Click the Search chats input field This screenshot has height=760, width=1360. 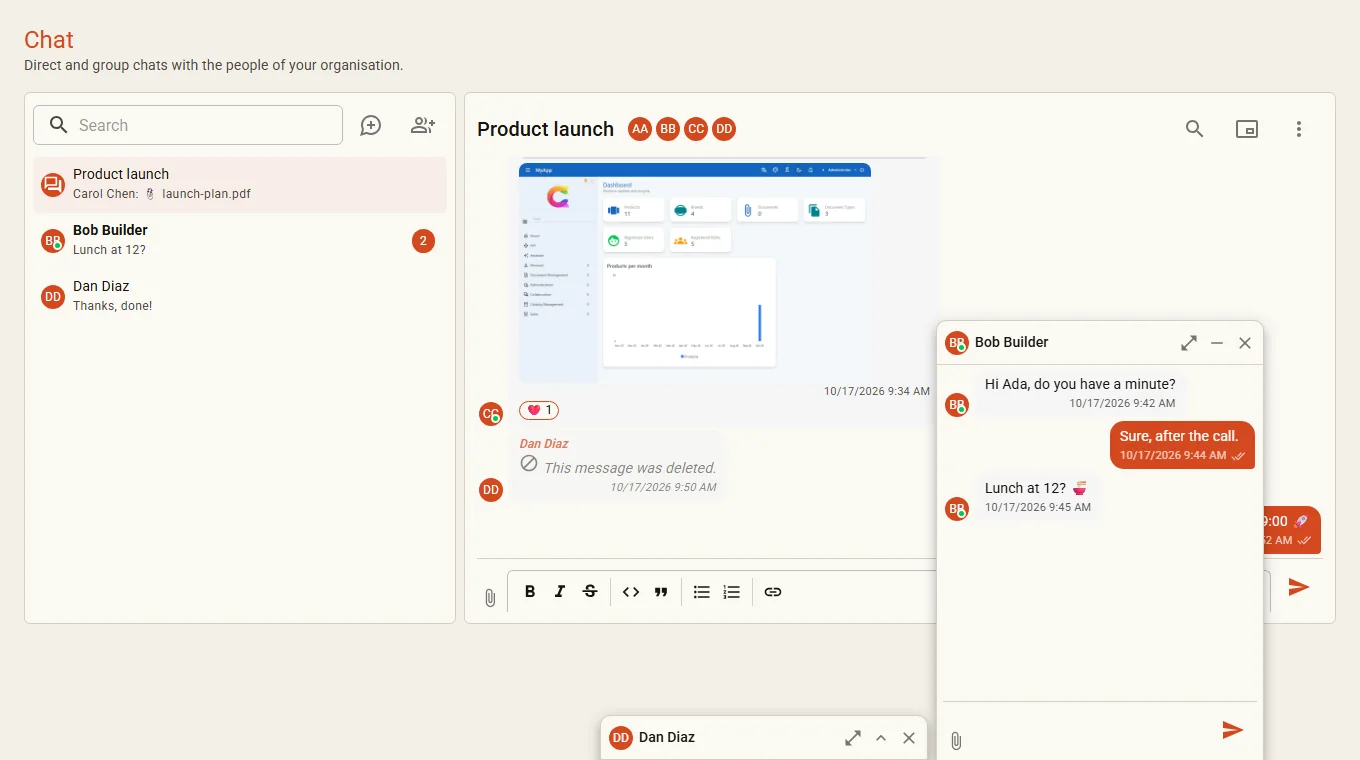coord(188,125)
